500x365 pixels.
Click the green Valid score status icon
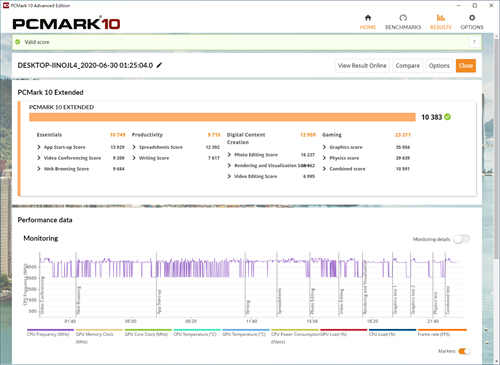pos(18,42)
